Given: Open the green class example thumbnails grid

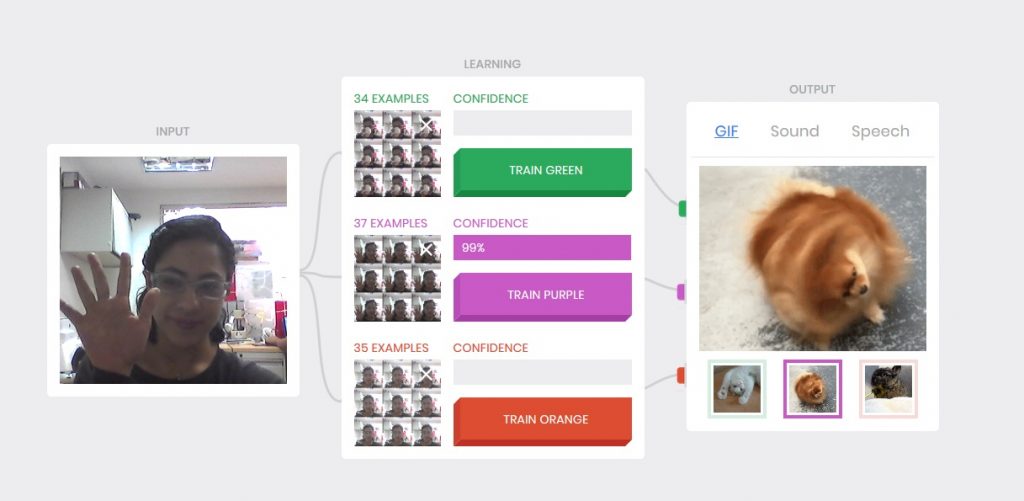Looking at the screenshot, I should tap(397, 154).
